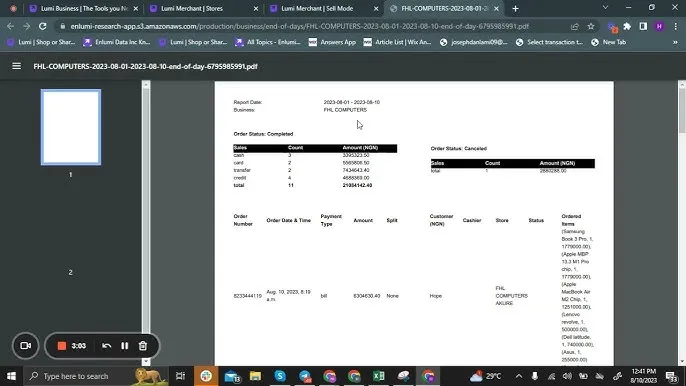Select the FHL-COMPUTERS PDF tab

pos(444,8)
